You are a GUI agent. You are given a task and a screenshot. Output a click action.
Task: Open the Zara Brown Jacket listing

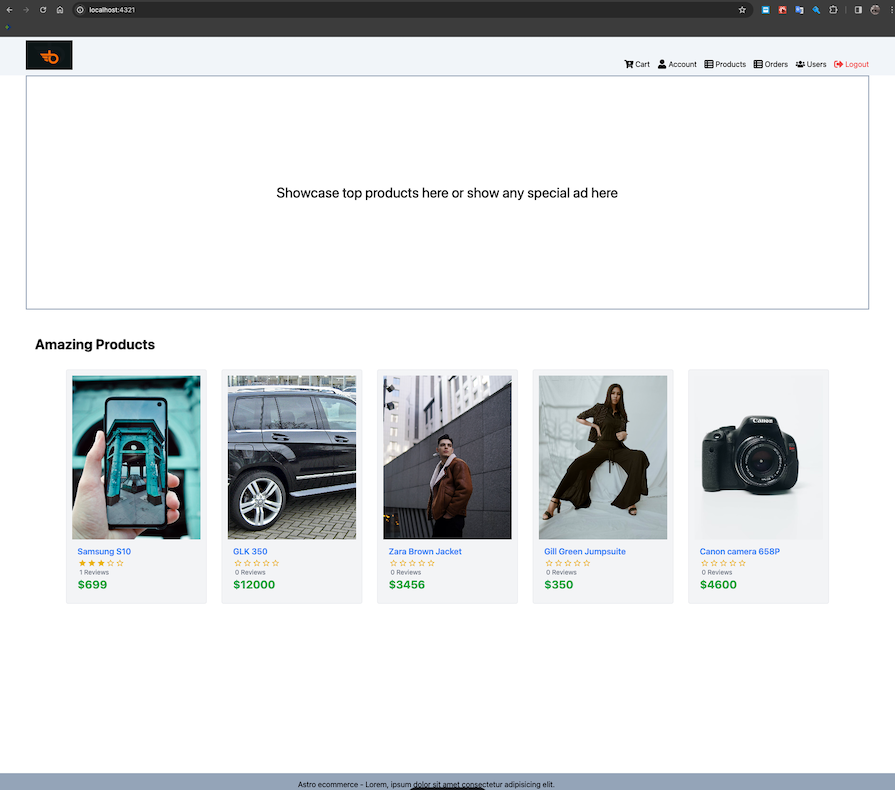point(424,551)
